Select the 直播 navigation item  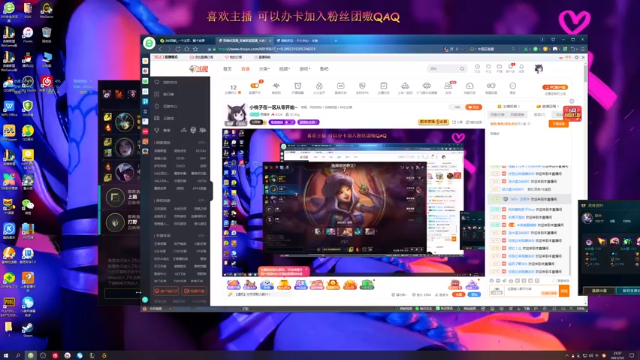tap(245, 69)
